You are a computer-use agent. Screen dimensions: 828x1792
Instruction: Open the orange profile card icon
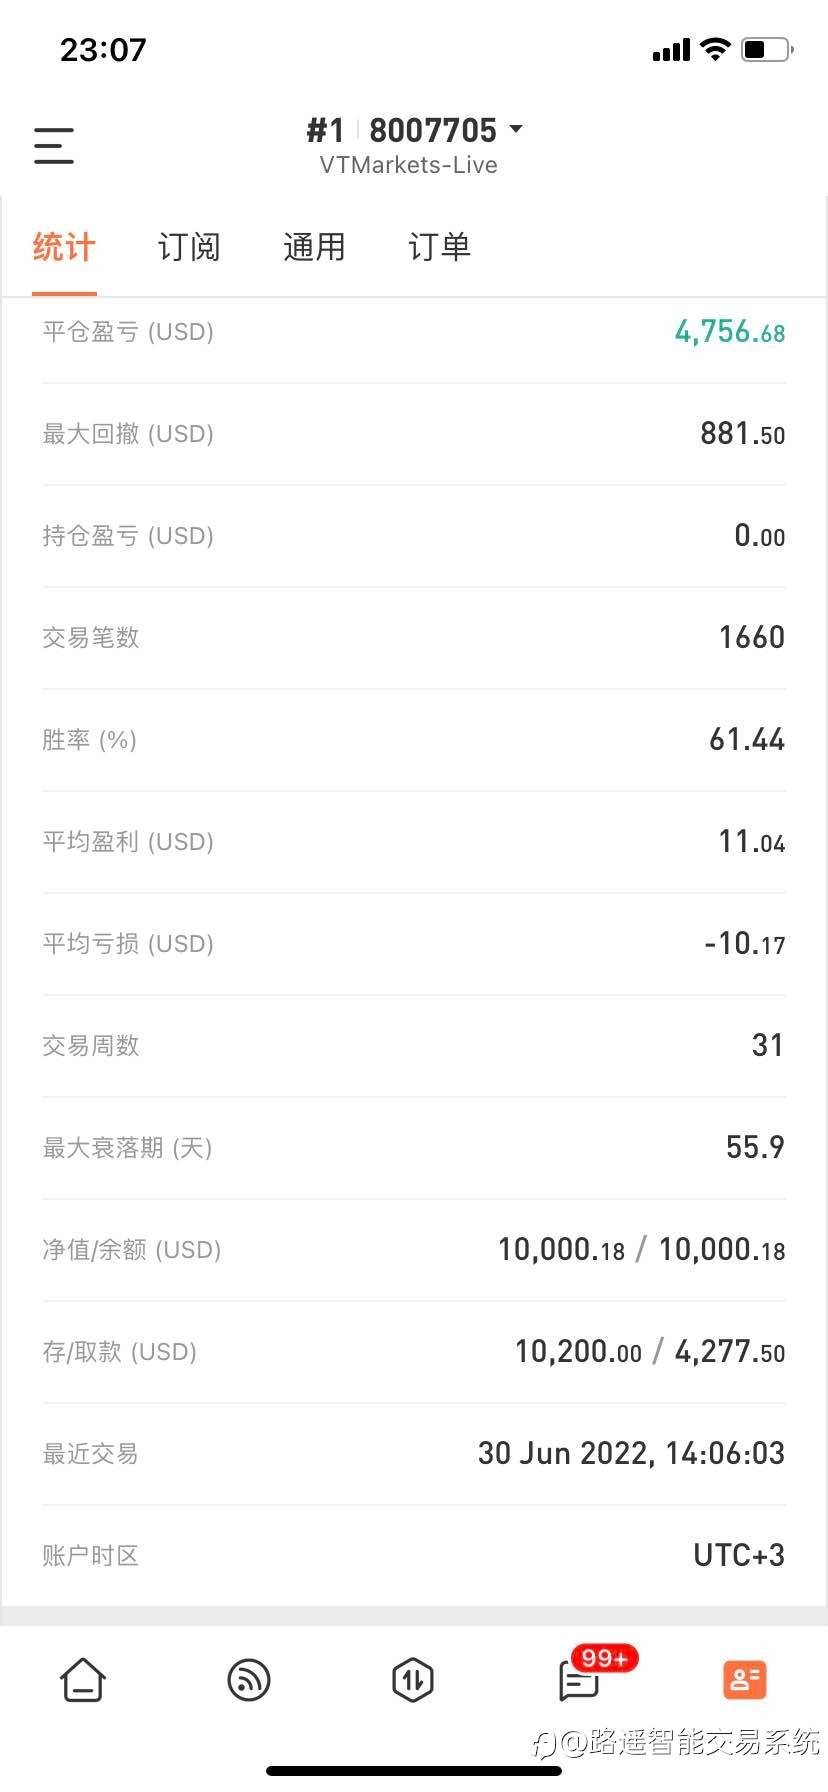(x=744, y=1680)
